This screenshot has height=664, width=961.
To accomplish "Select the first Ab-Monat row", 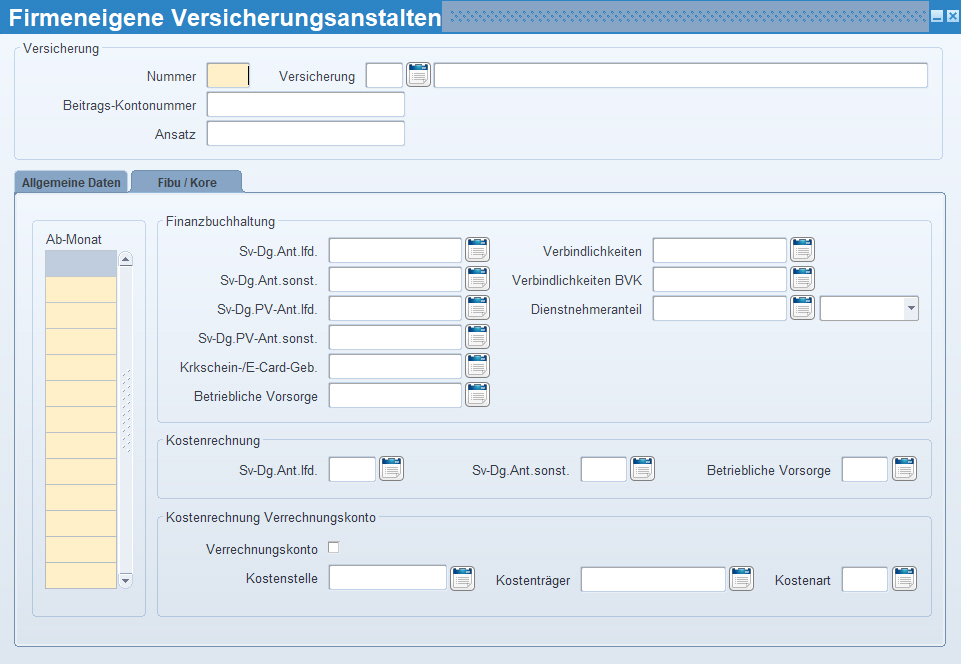I will coord(81,264).
